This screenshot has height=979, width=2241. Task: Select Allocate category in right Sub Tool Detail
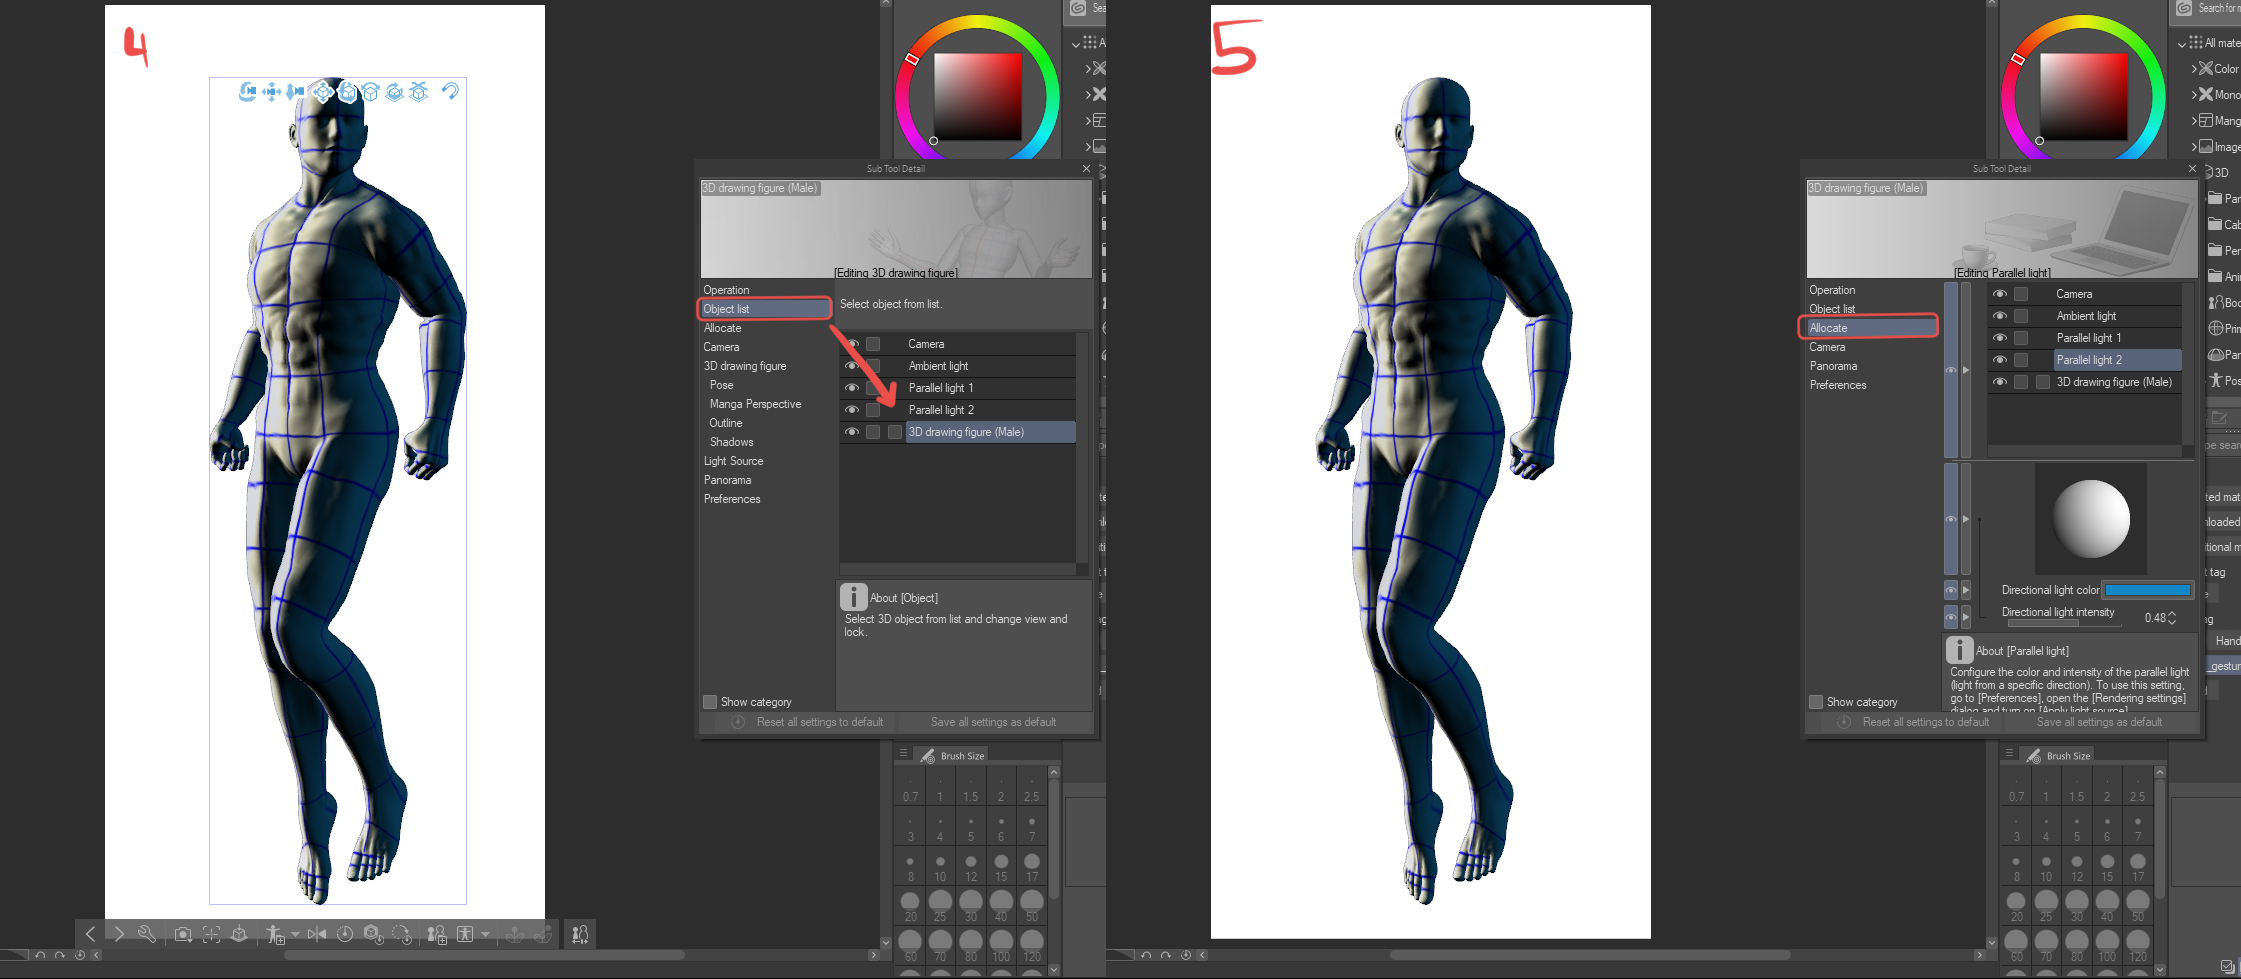pyautogui.click(x=1871, y=328)
